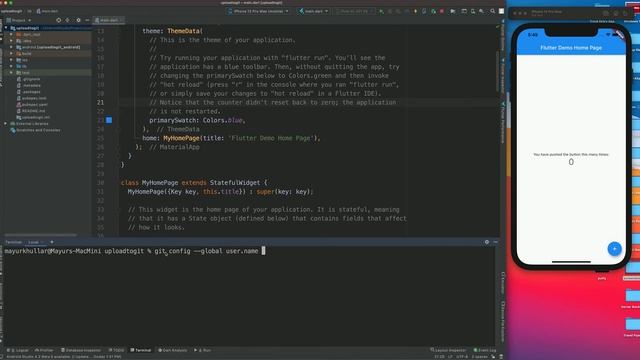Open the terminal panel settings gear

[x=487, y=242]
